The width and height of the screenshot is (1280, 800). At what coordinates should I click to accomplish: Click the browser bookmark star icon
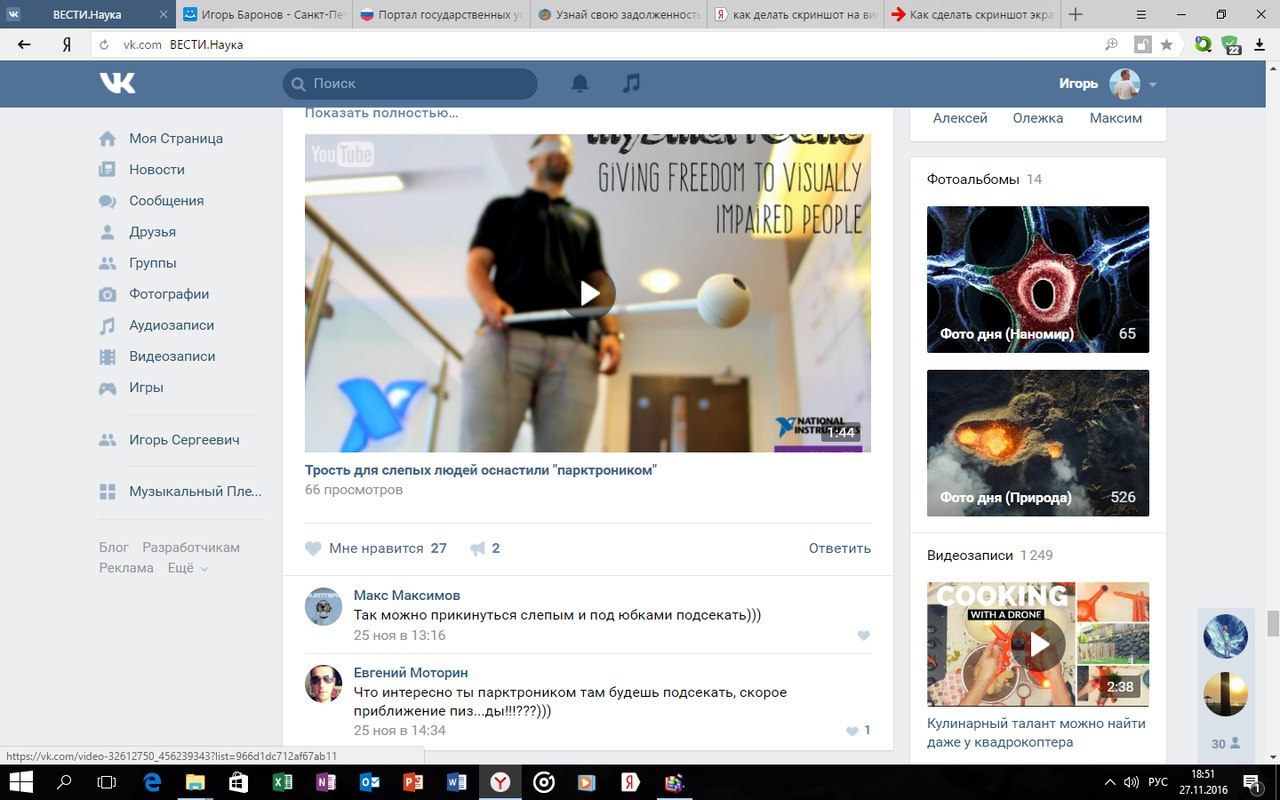(1166, 45)
